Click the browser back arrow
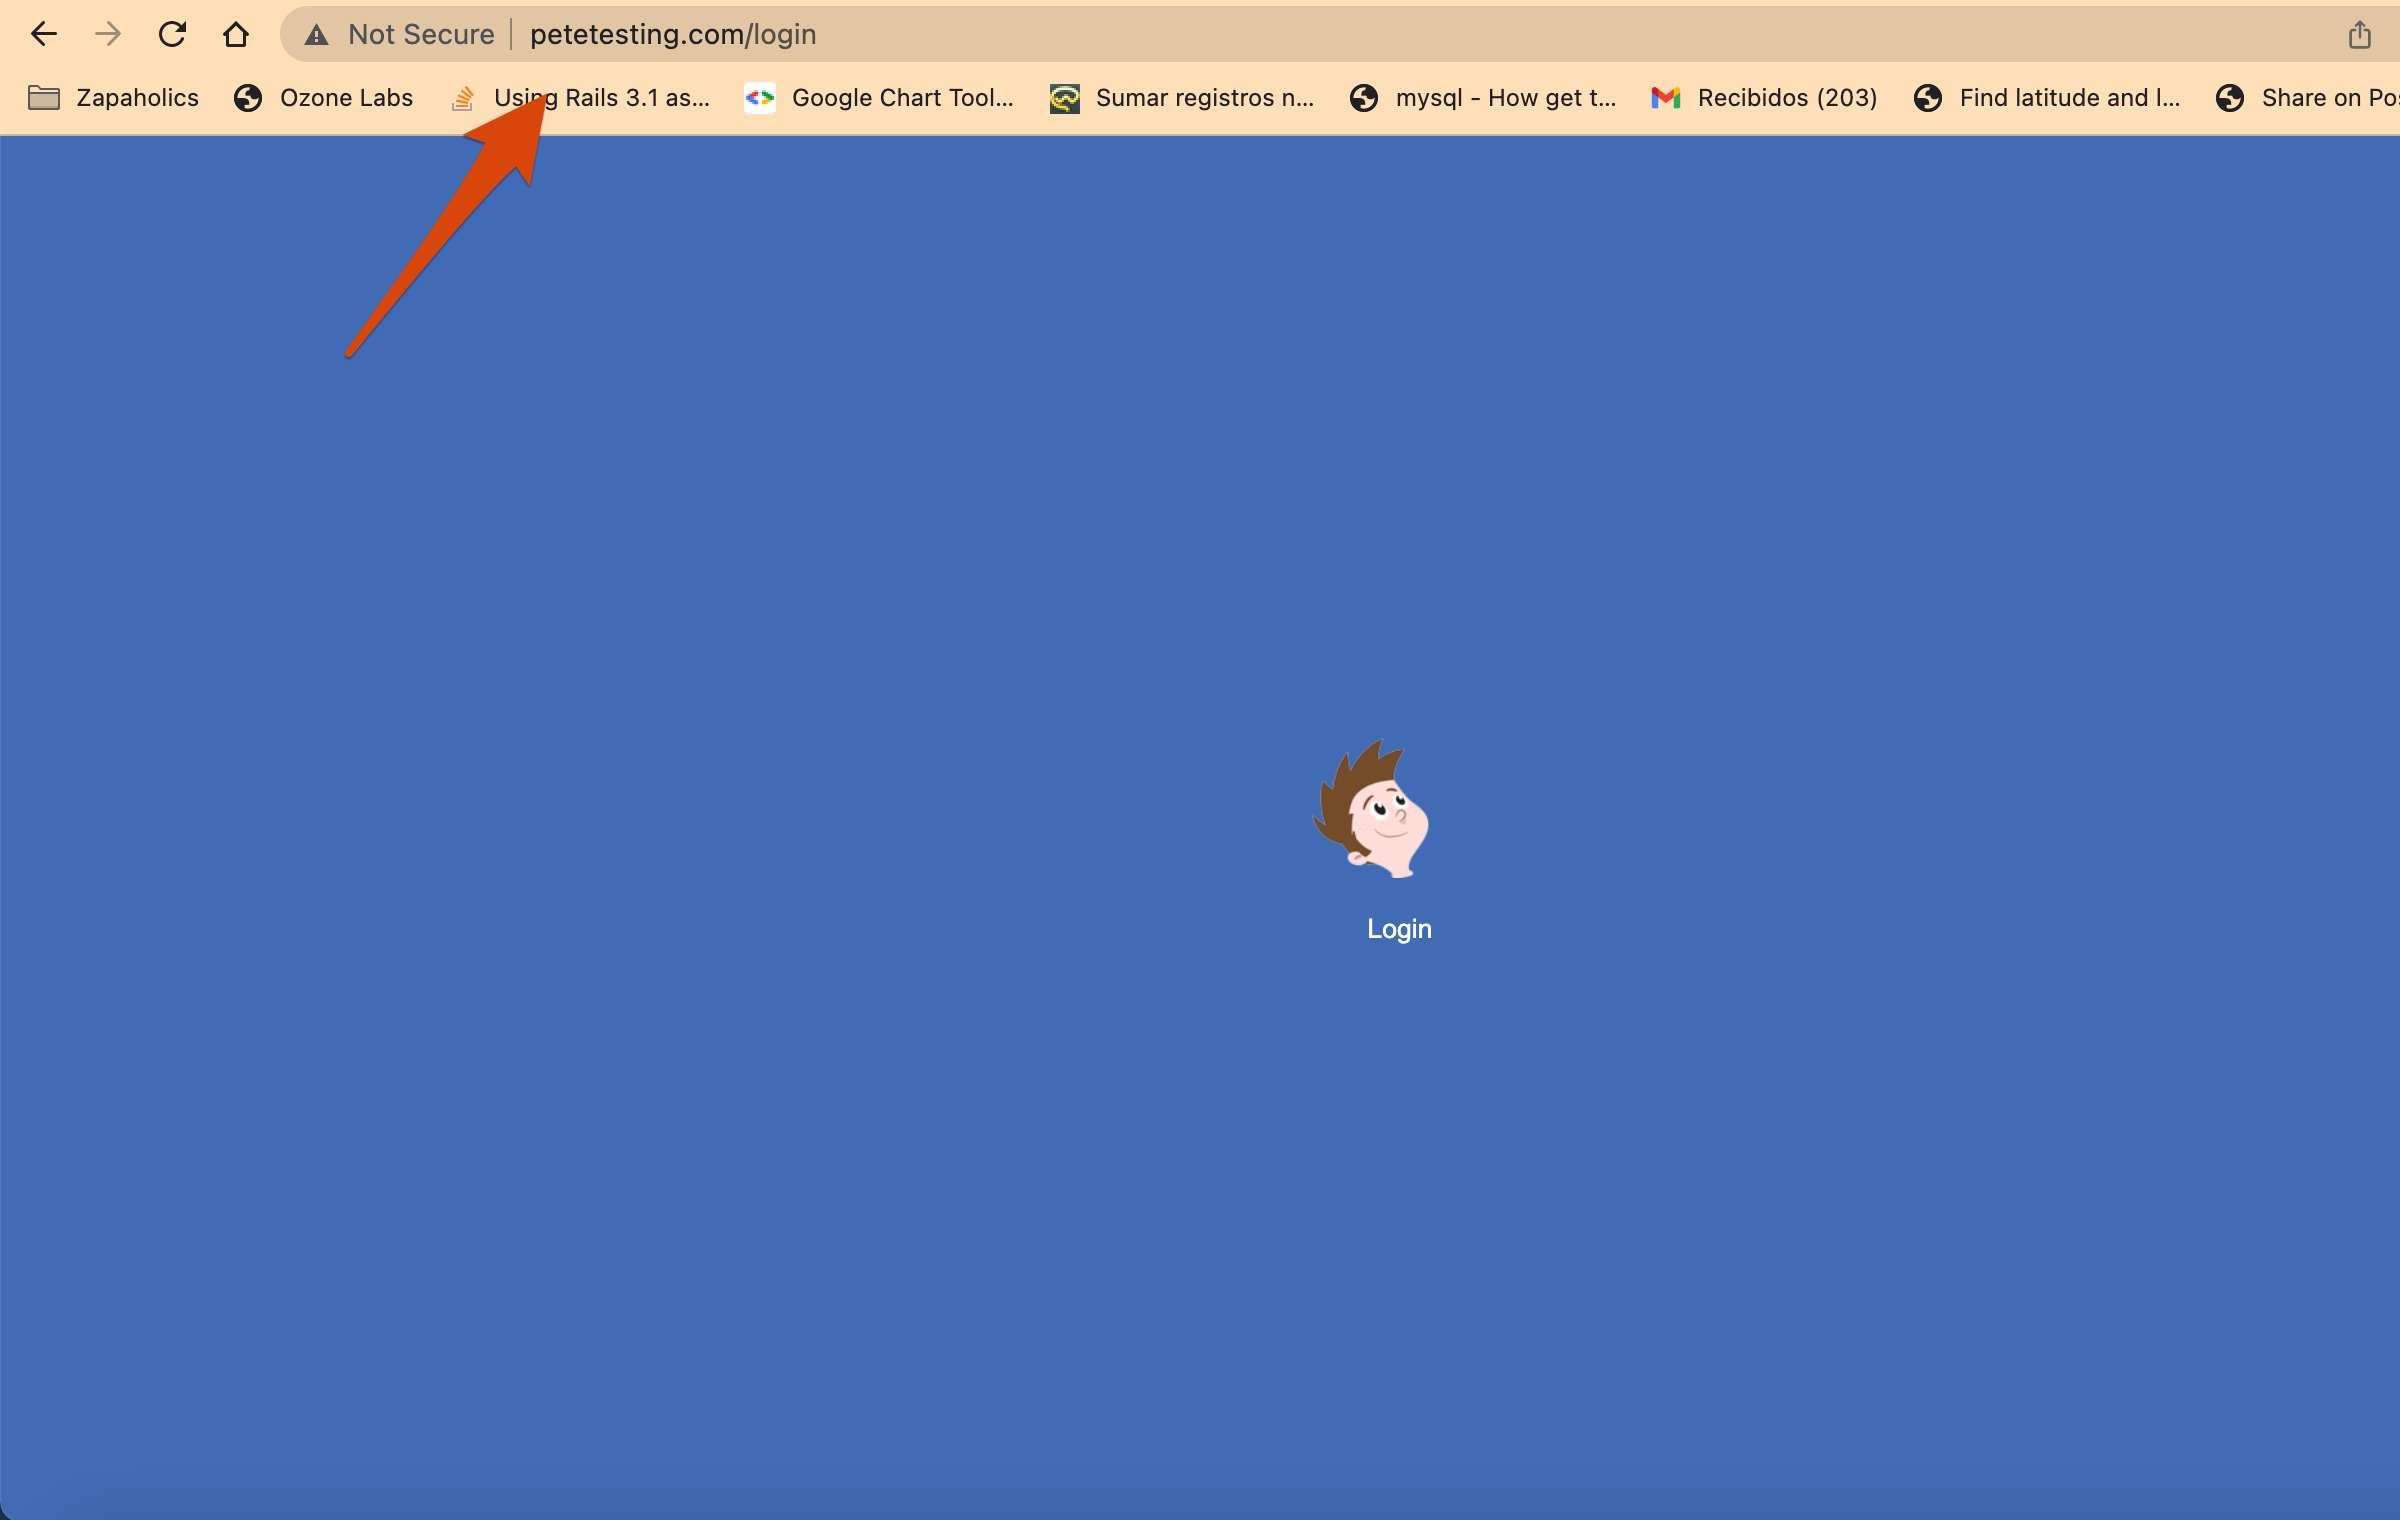This screenshot has height=1520, width=2400. coord(43,34)
